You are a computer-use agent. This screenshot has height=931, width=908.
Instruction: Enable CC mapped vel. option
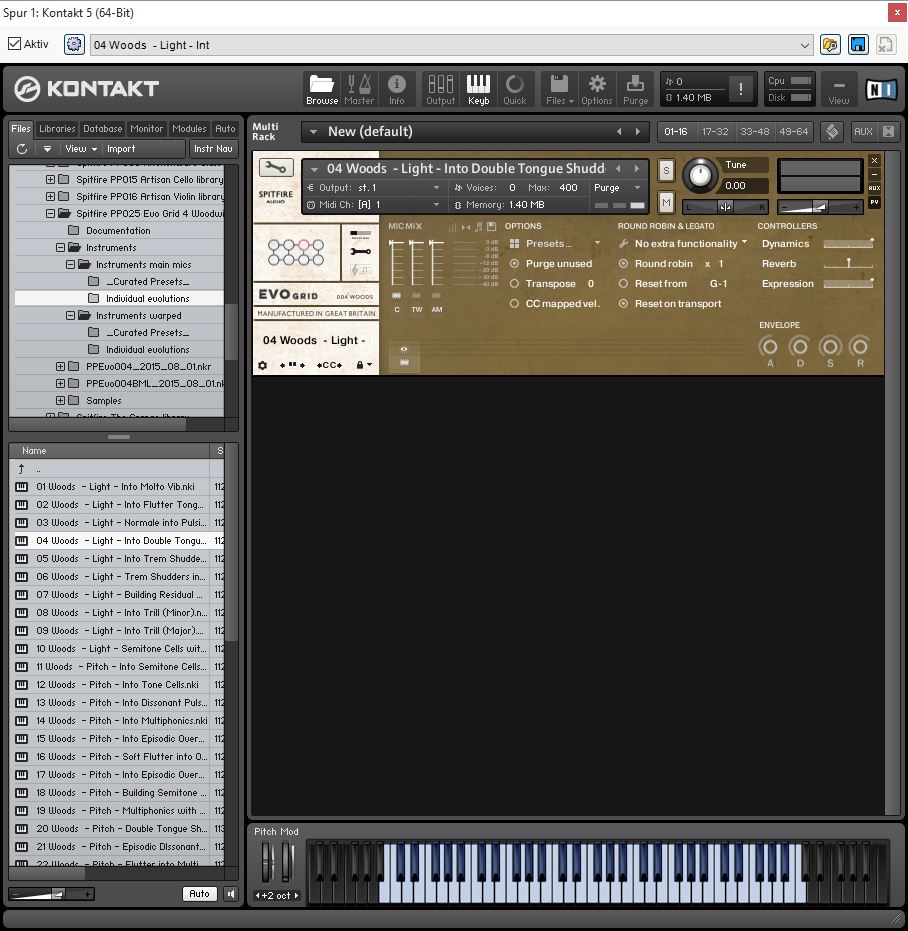pyautogui.click(x=514, y=303)
